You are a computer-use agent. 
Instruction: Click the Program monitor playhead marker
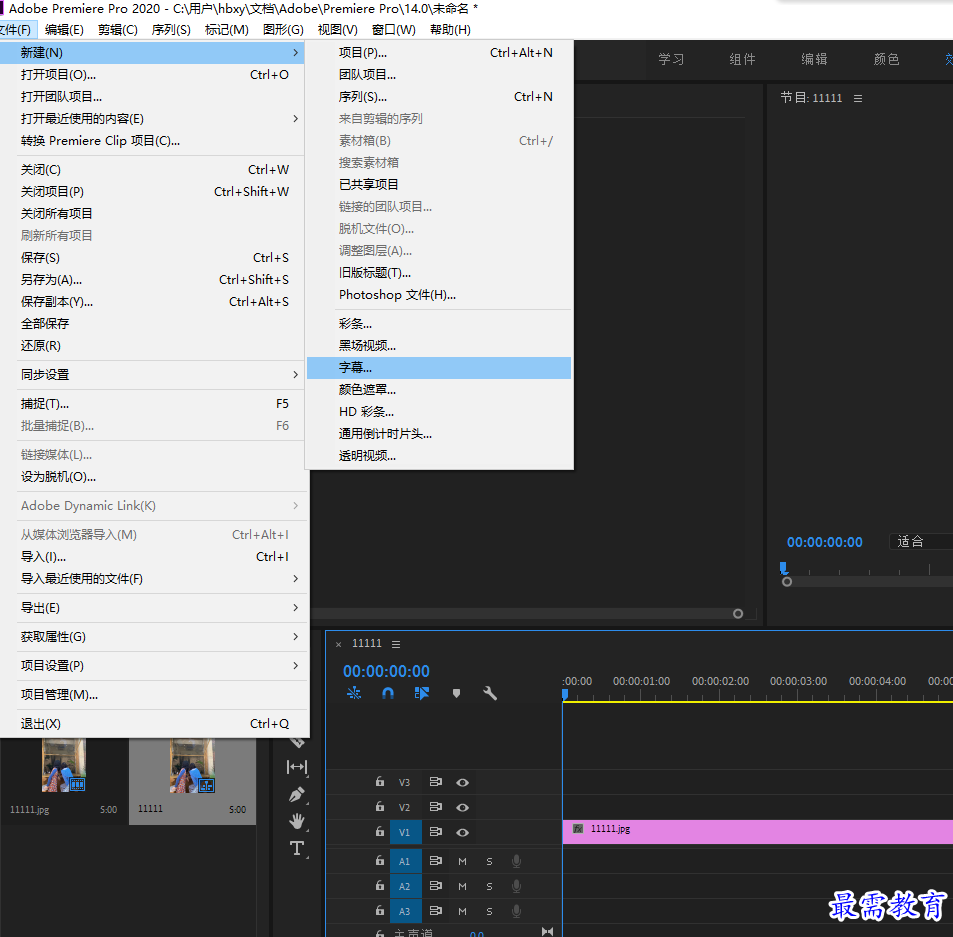click(783, 568)
